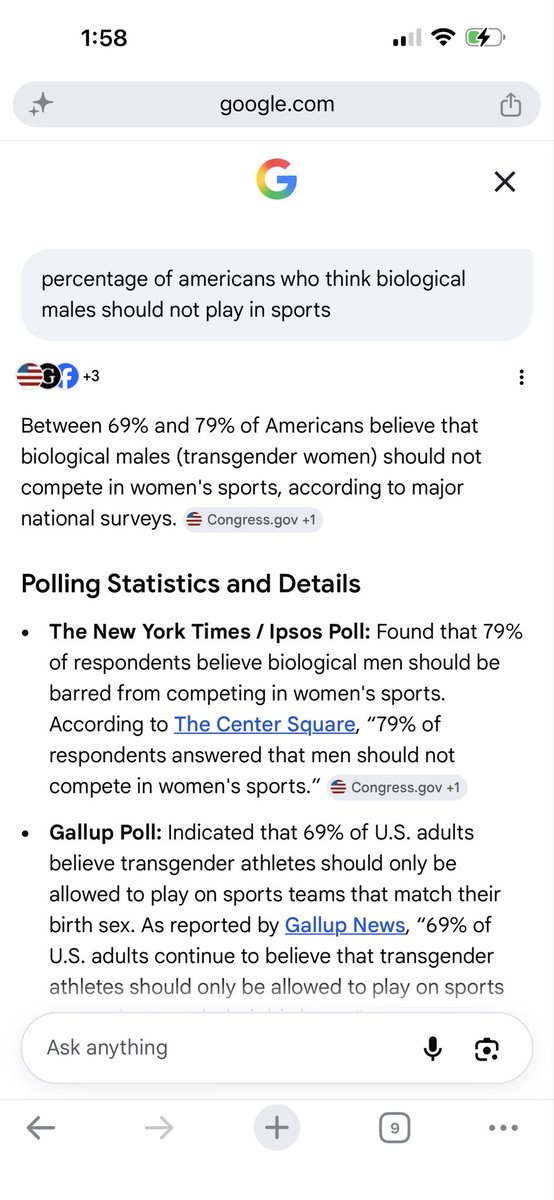
Task: Tap the camera lens search icon
Action: (487, 1048)
